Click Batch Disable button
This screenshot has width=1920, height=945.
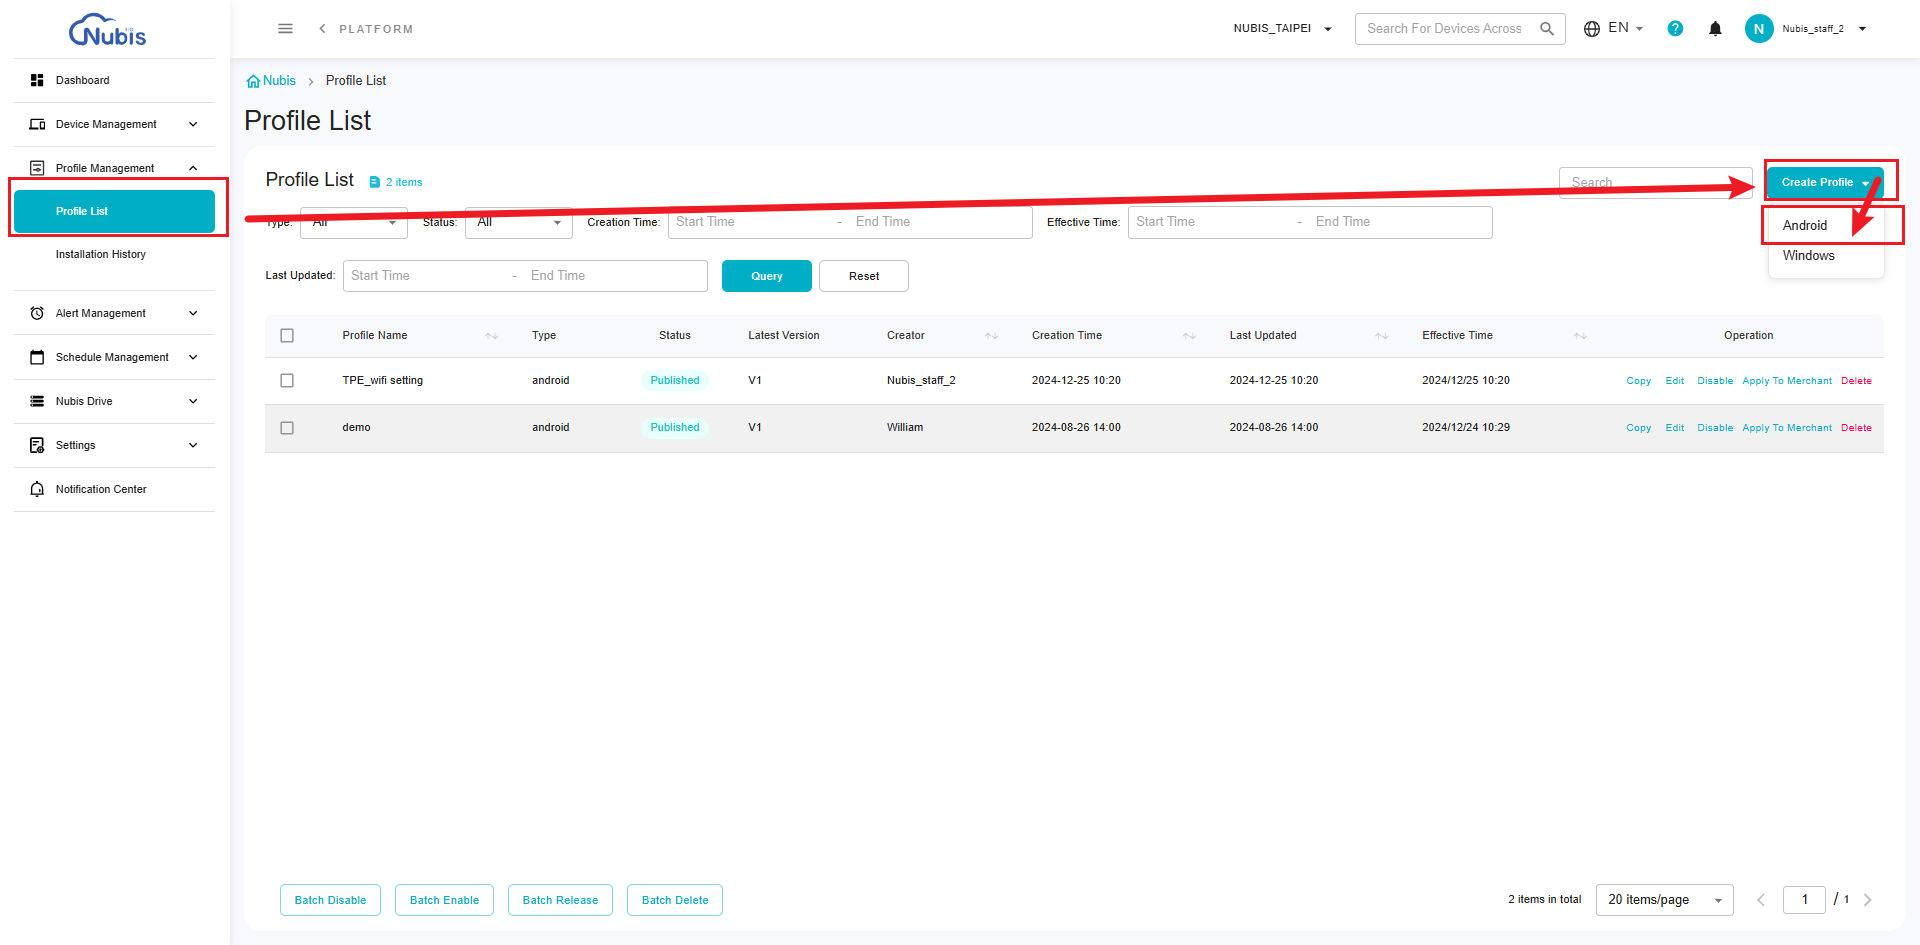click(330, 900)
